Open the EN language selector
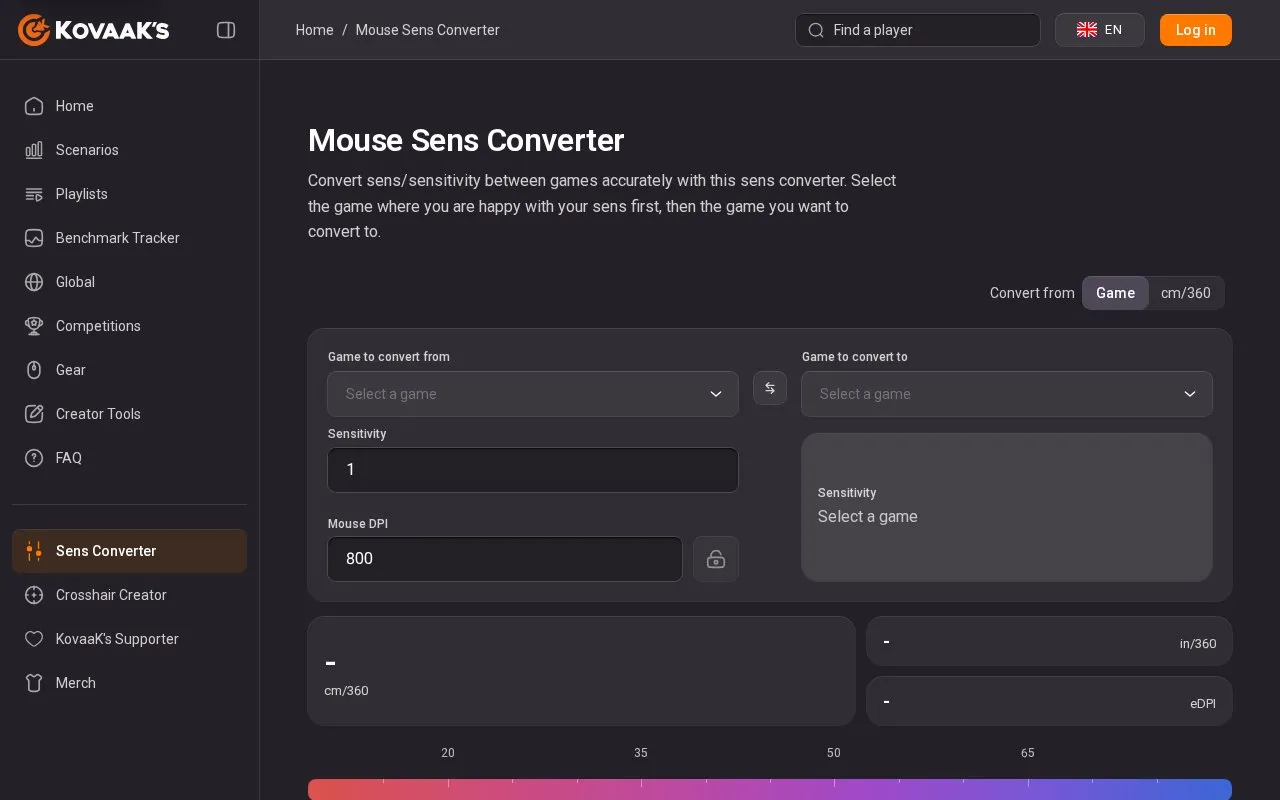The image size is (1280, 800). click(x=1100, y=30)
